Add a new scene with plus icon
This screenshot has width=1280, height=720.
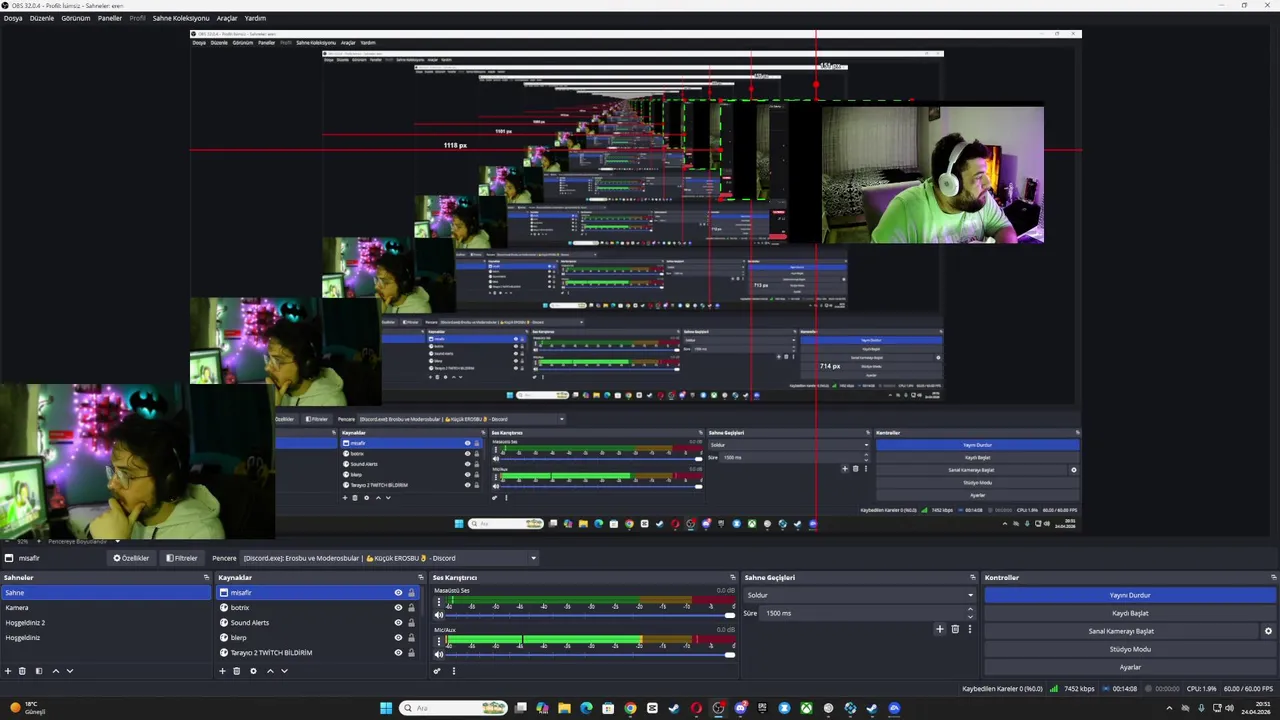[8, 671]
